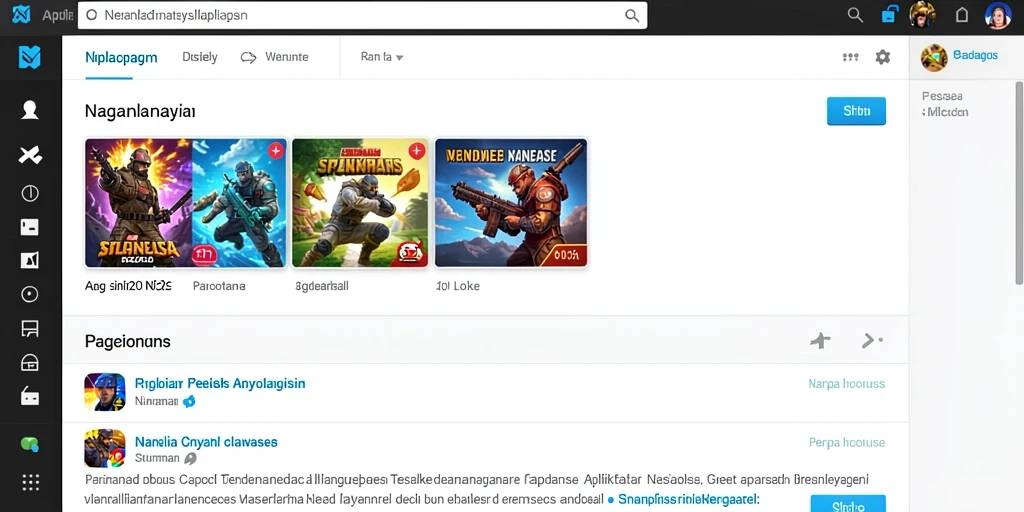Screen dimensions: 1024x512
Task: Click the blue button at the bottom right
Action: 848,504
